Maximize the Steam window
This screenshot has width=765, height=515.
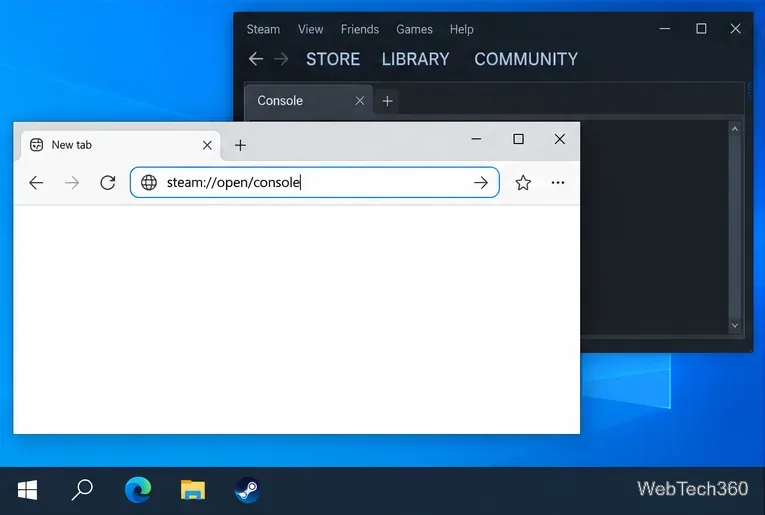[x=701, y=29]
